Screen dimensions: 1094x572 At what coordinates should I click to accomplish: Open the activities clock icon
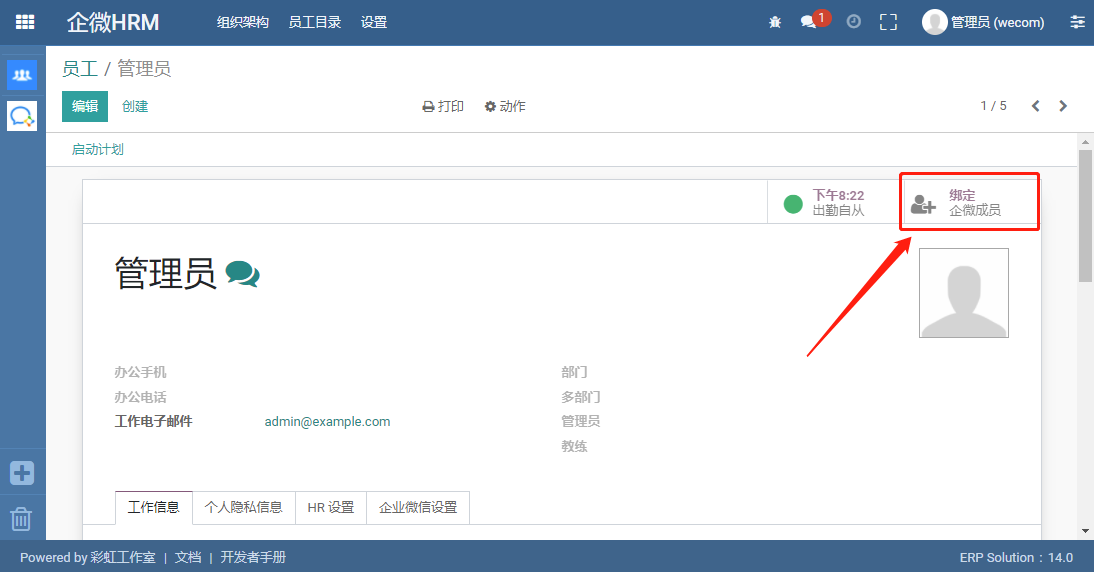click(853, 22)
